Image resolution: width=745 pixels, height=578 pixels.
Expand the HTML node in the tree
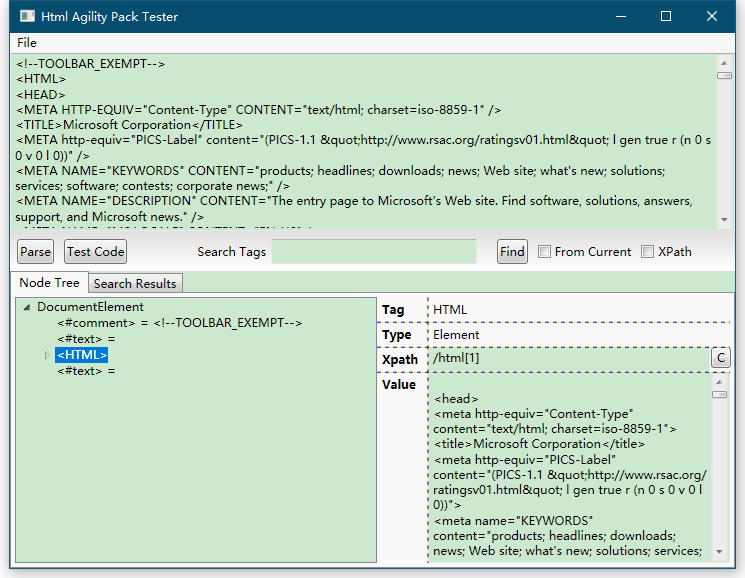[46, 355]
